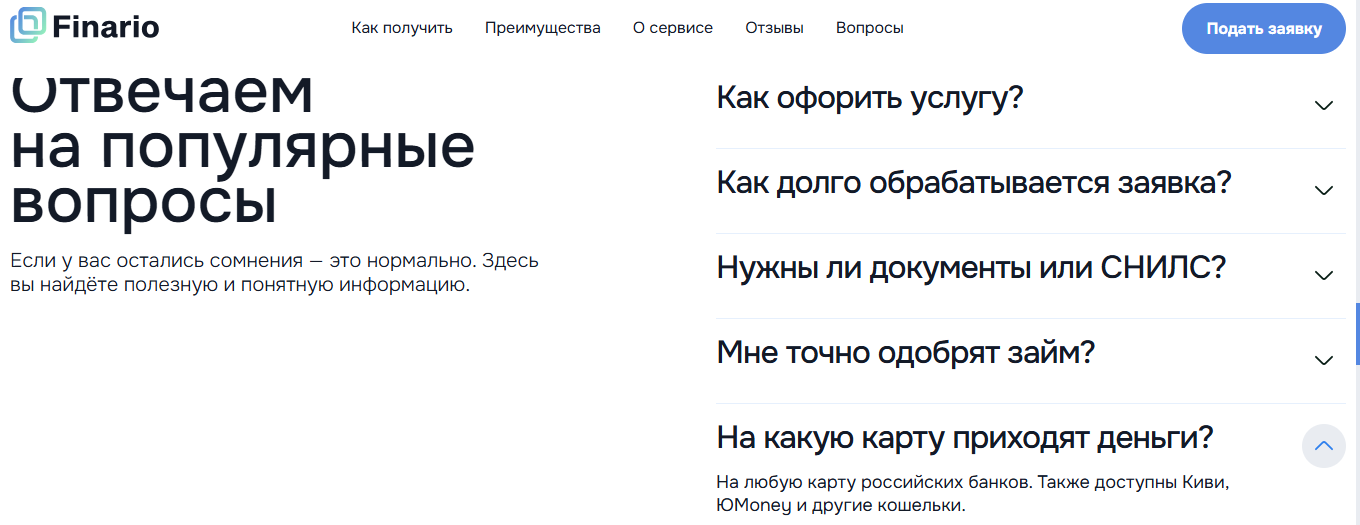Click the question "Нужны ли документы или СНИЛС?"

click(x=971, y=268)
